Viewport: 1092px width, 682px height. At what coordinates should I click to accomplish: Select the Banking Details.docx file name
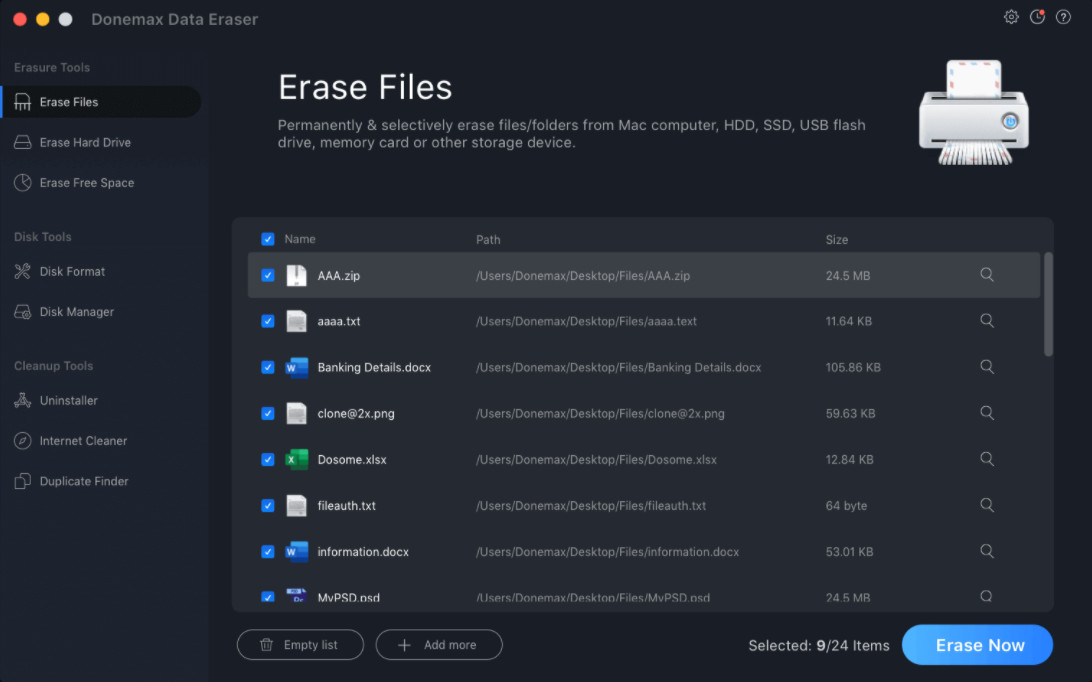(x=374, y=367)
